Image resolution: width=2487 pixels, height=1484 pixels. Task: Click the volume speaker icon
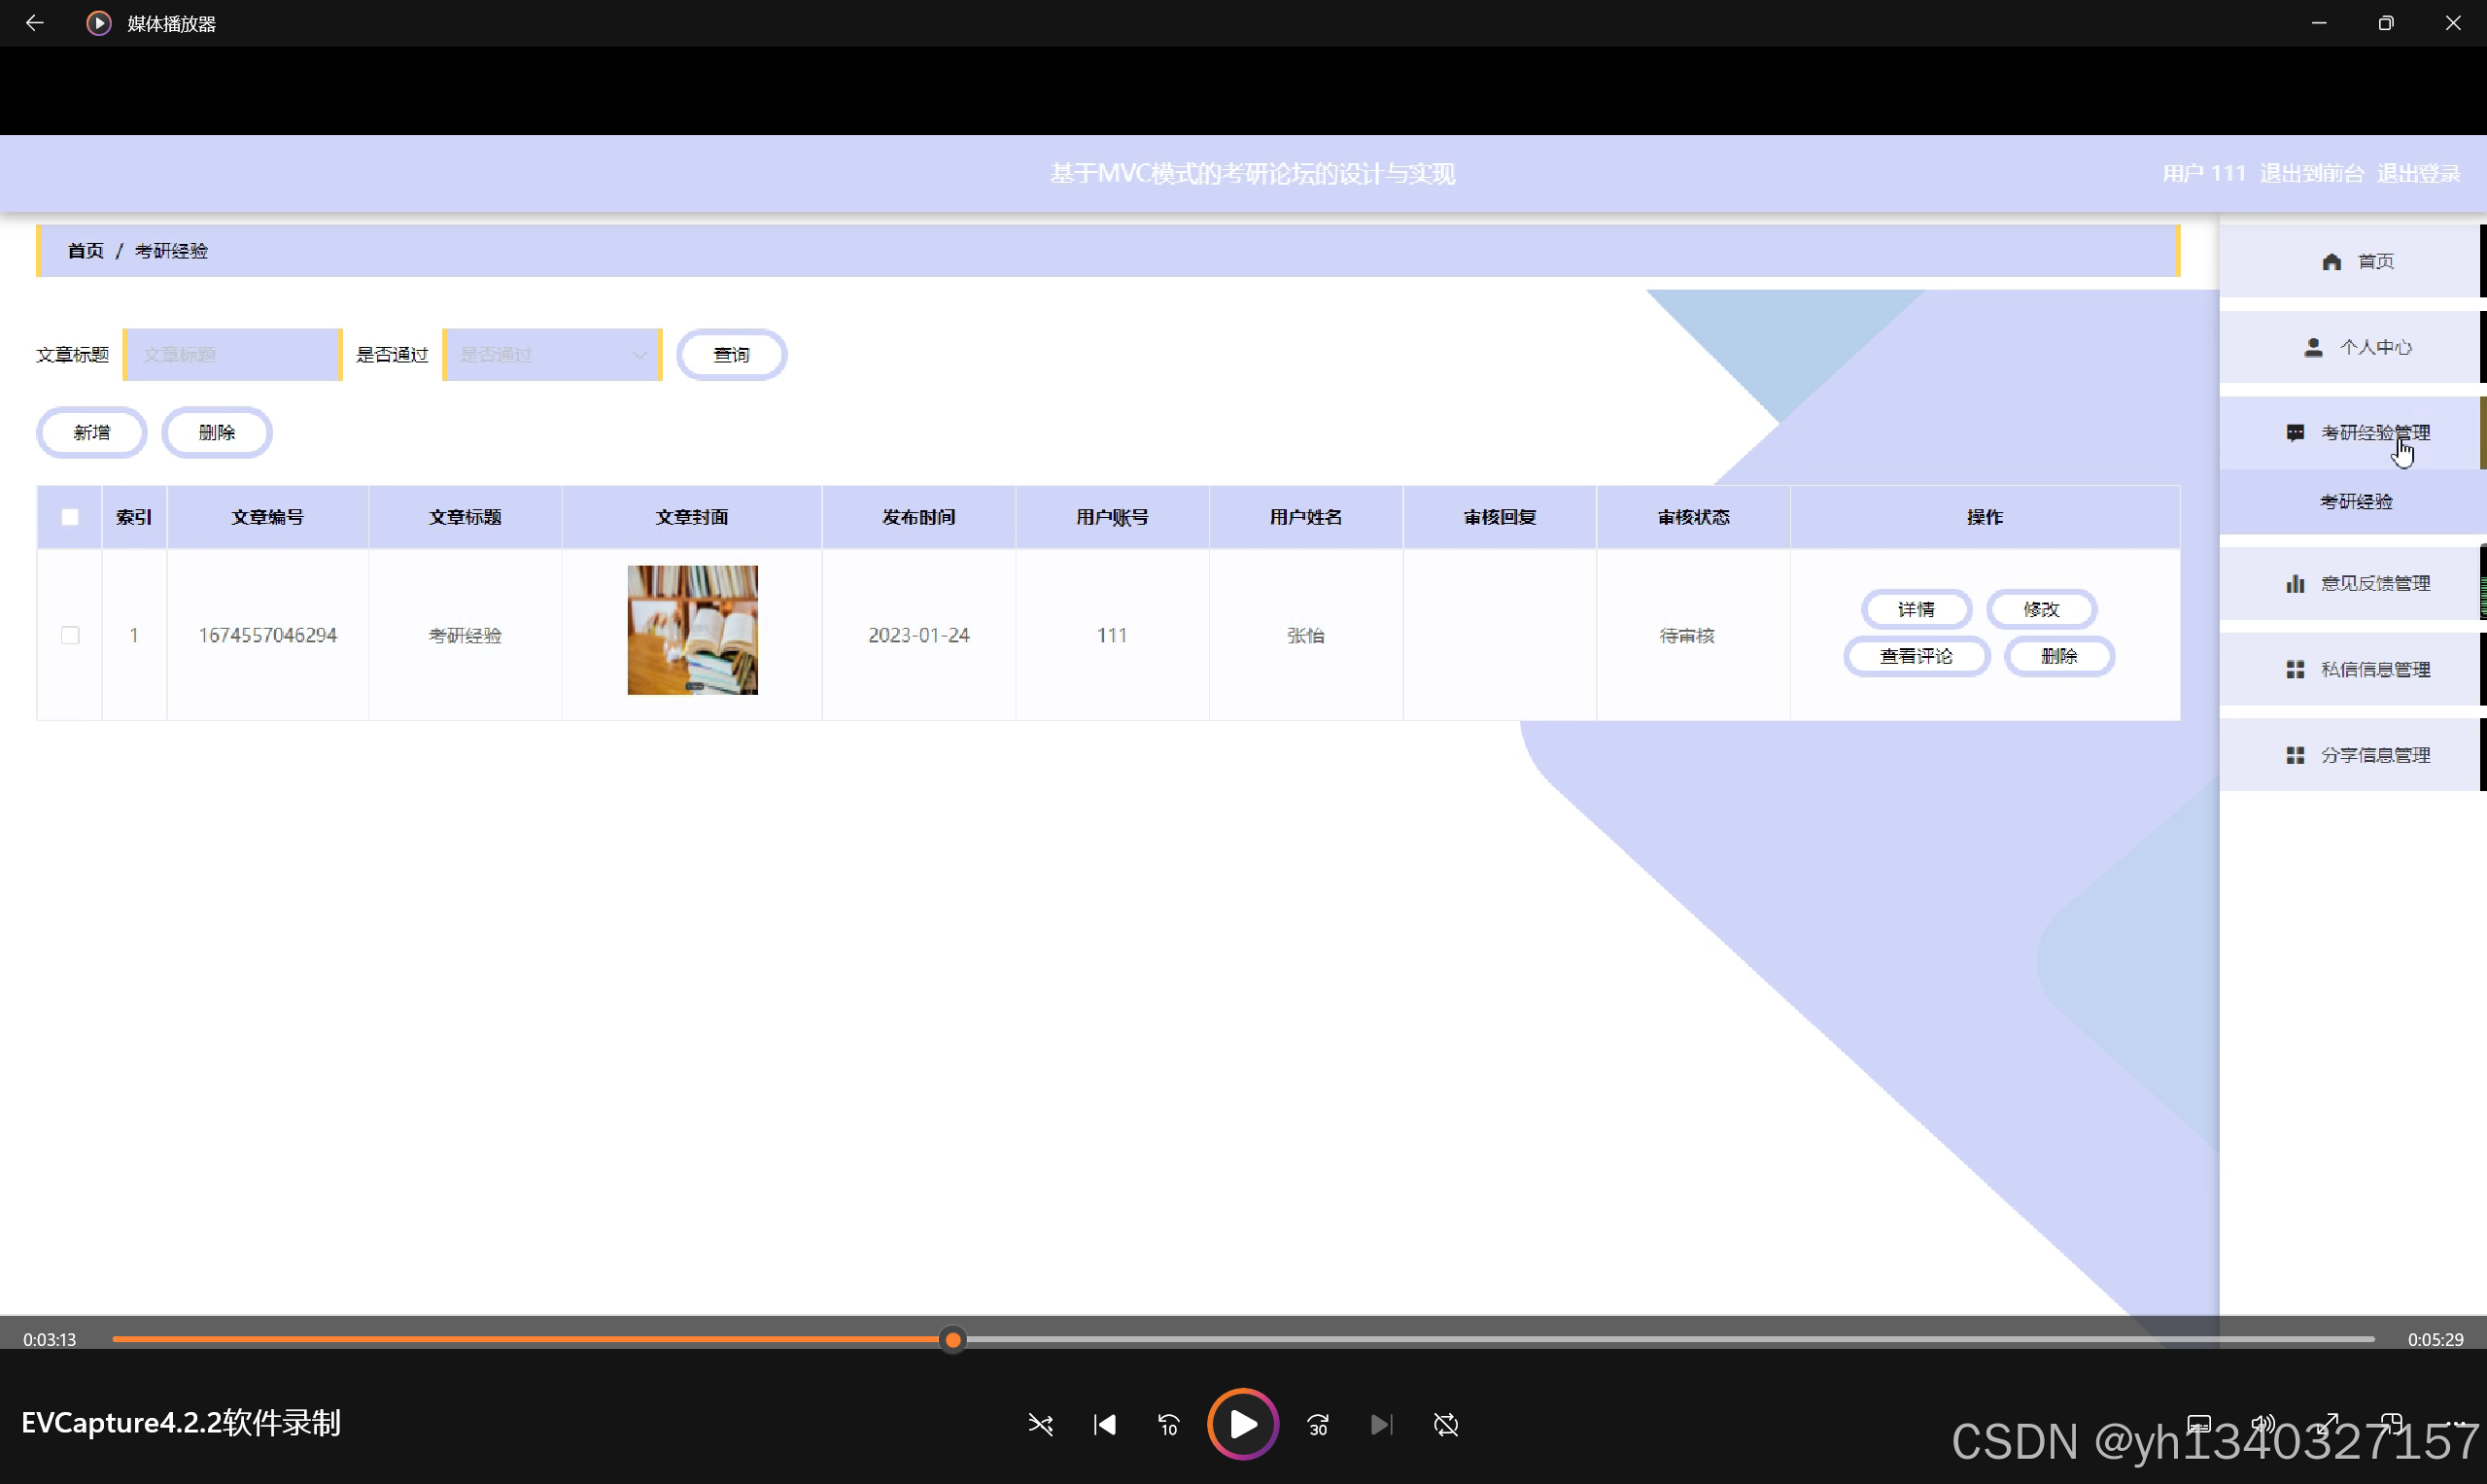[2262, 1423]
